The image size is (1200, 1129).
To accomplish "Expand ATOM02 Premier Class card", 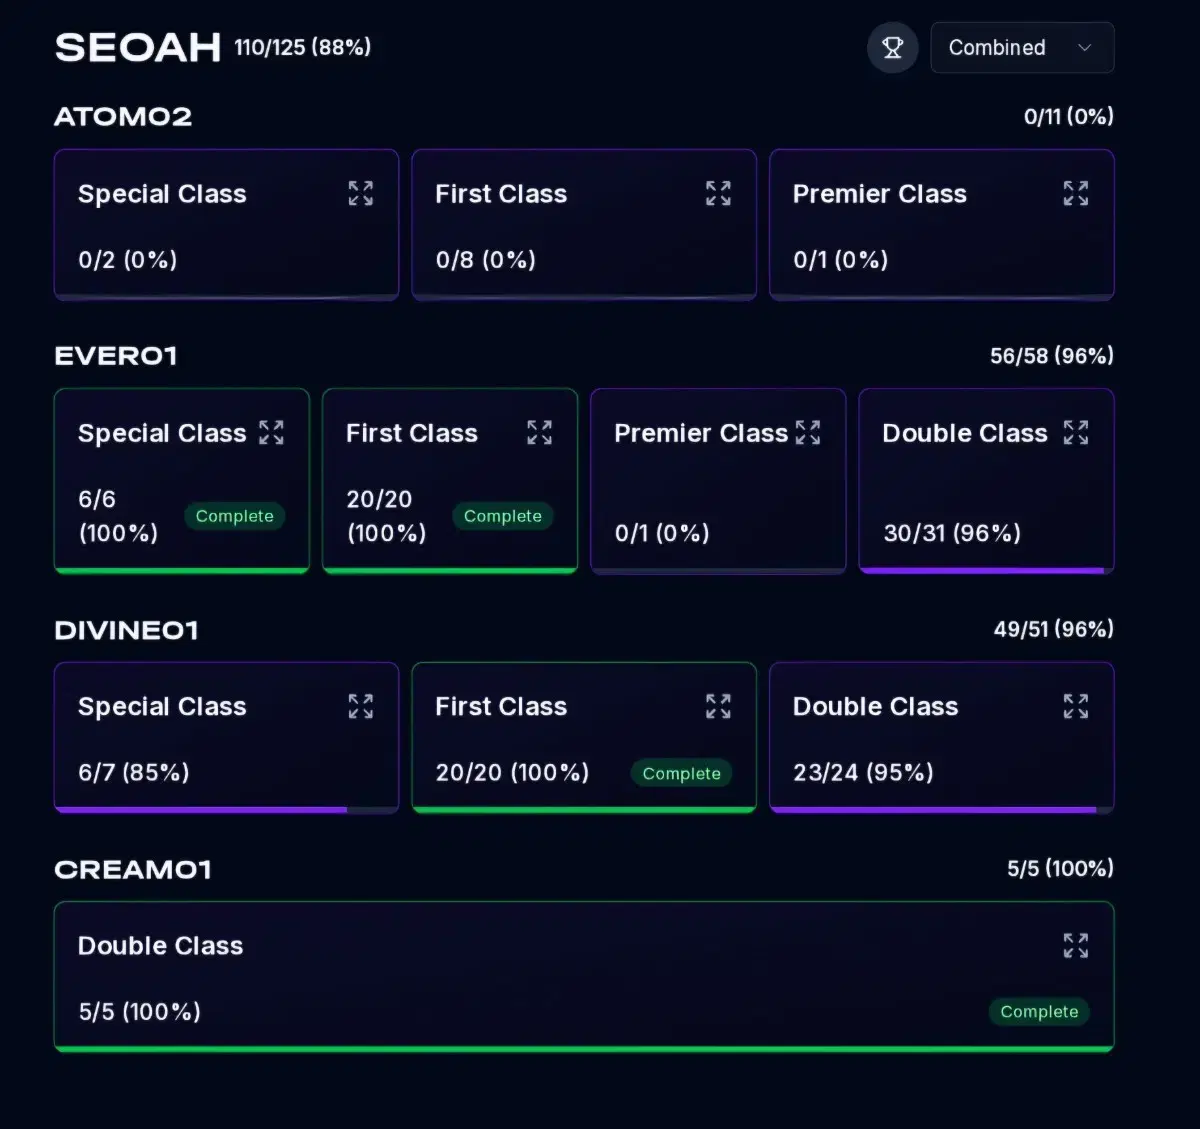I will [1075, 193].
